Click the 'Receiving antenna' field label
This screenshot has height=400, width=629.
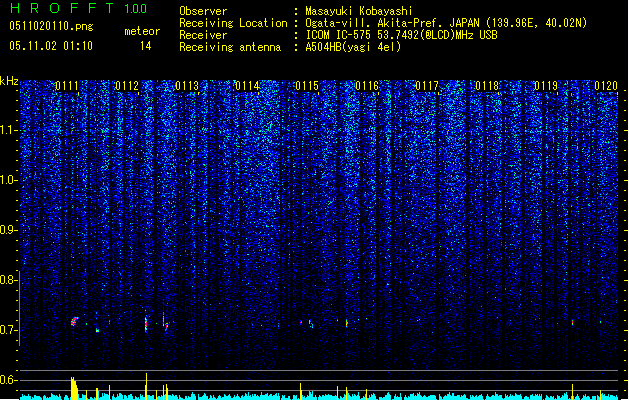point(230,47)
